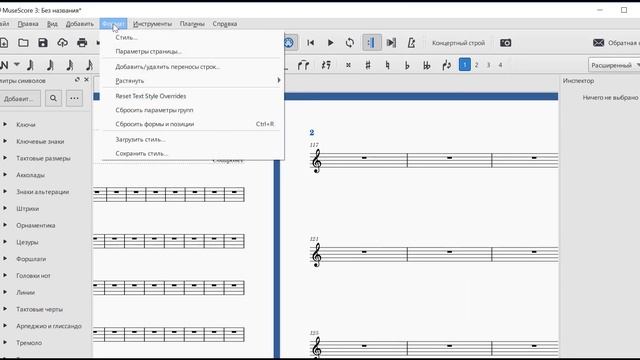
Task: Open the Инструменты menu
Action: pyautogui.click(x=152, y=24)
